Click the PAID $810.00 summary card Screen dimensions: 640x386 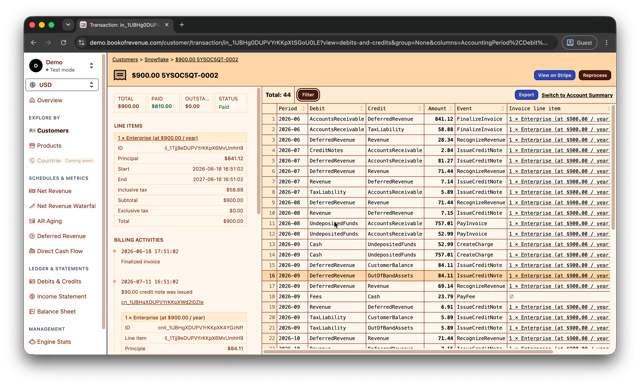[x=163, y=103]
